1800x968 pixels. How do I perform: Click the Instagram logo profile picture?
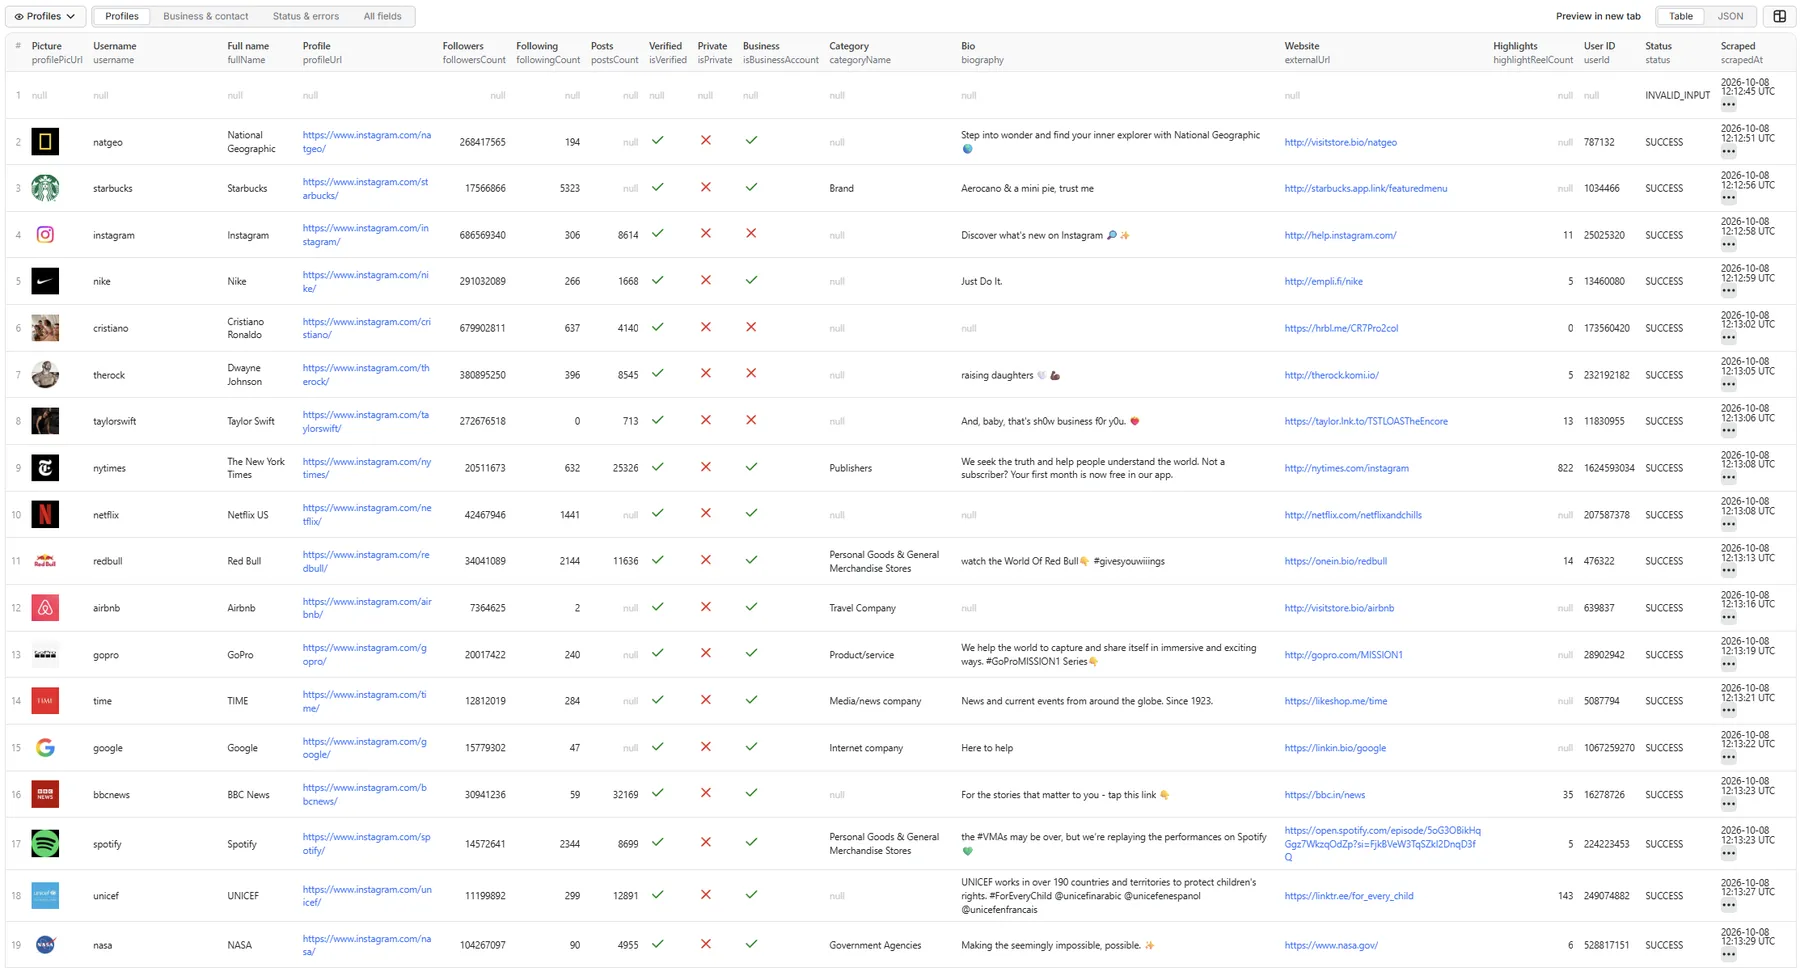(x=45, y=235)
